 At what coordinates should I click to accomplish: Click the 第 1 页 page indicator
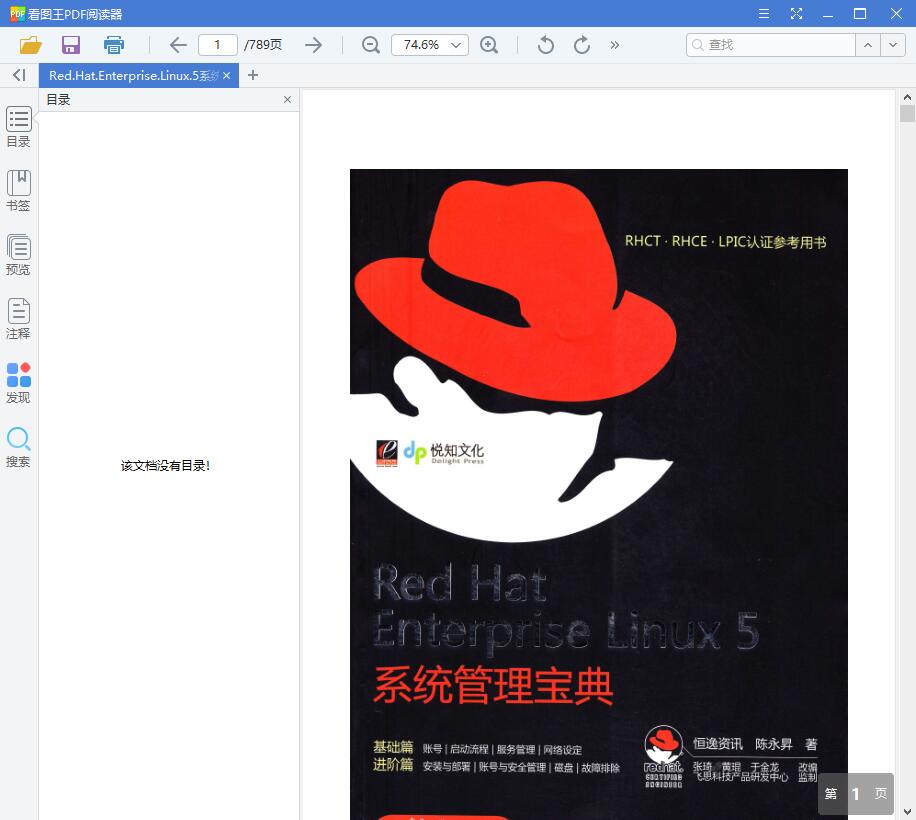click(856, 794)
